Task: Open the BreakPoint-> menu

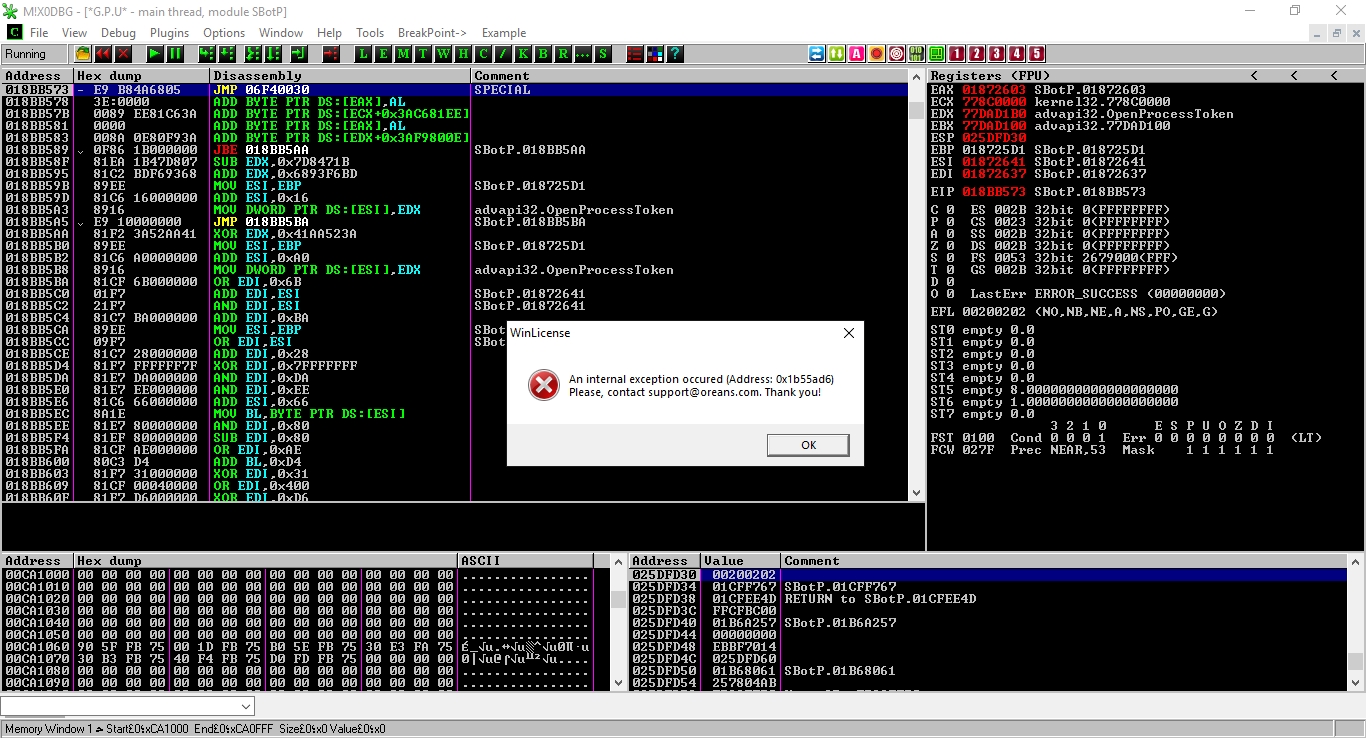Action: [432, 33]
